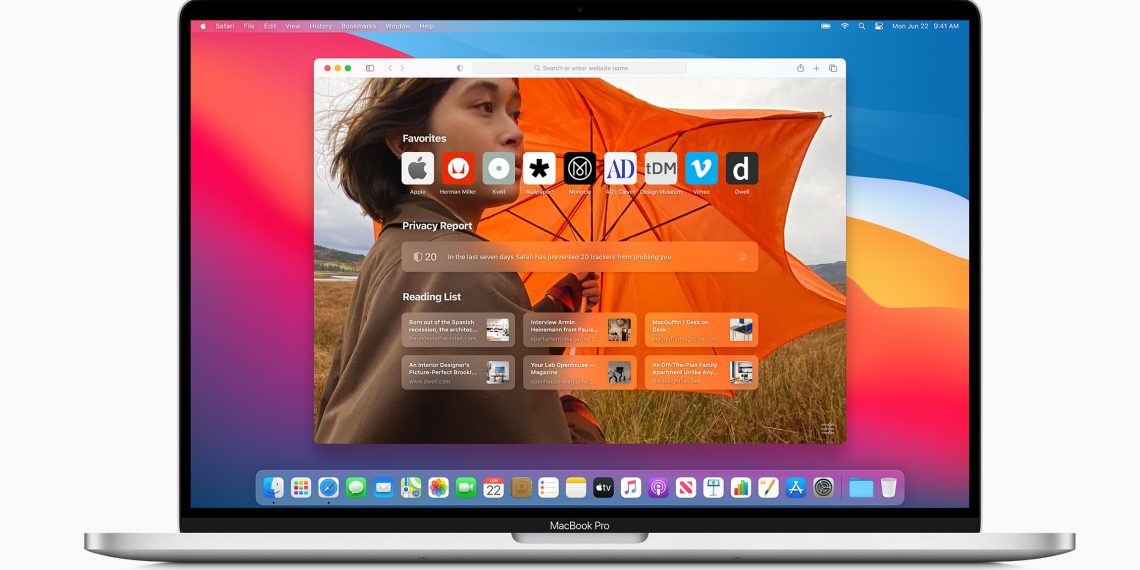Open a new tab with plus icon

(x=816, y=68)
